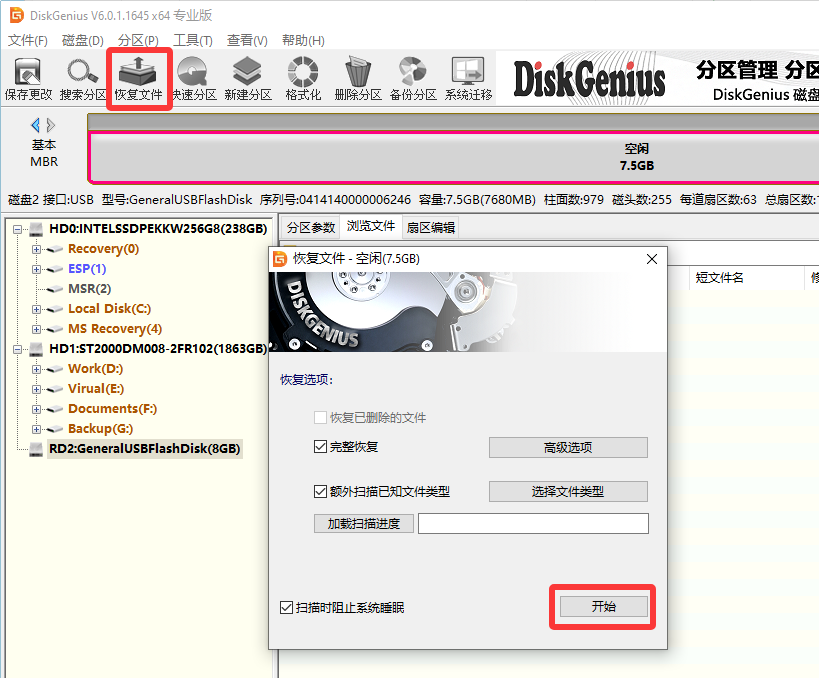Click the scan progress file path field
Image resolution: width=819 pixels, height=678 pixels.
533,523
